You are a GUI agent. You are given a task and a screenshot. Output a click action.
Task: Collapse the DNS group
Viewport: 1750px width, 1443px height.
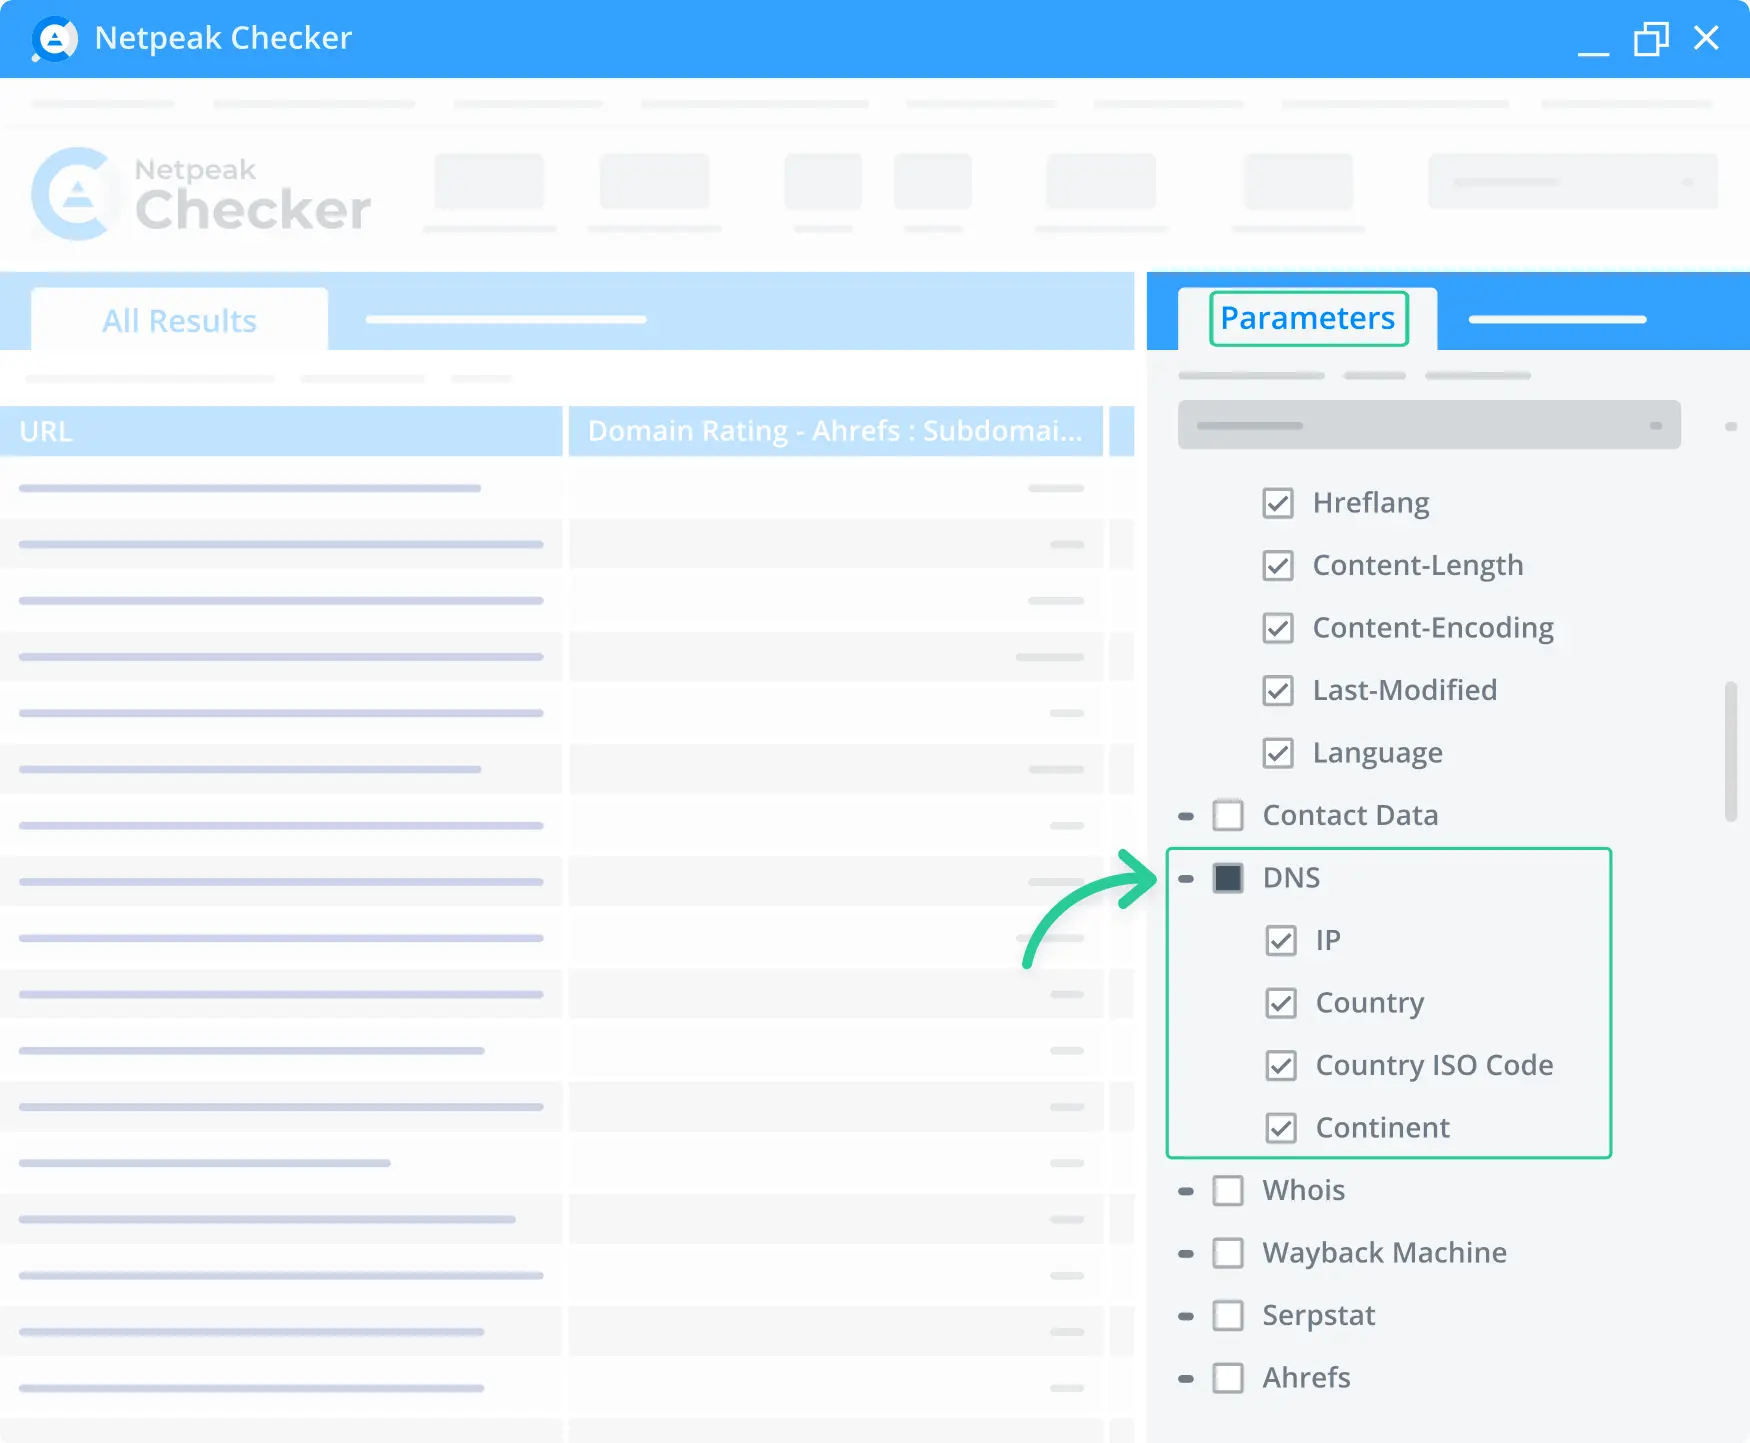click(x=1186, y=879)
